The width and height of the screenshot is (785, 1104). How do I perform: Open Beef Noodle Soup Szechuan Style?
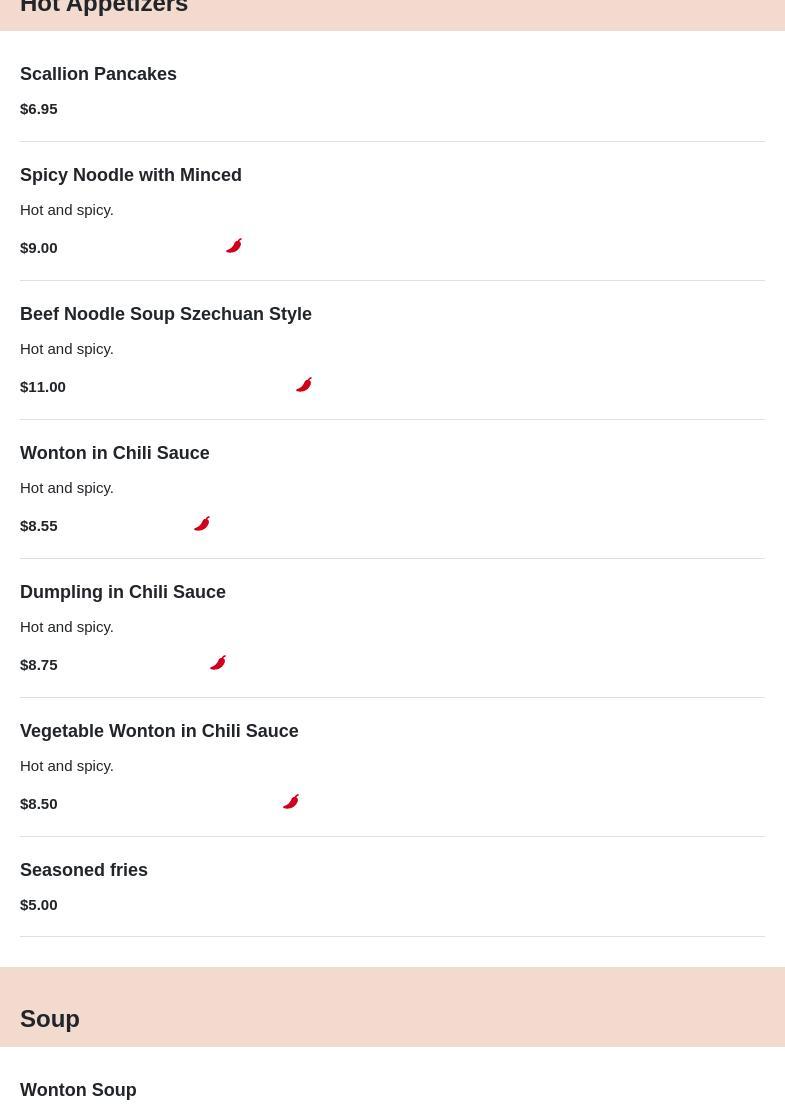pyautogui.click(x=166, y=314)
